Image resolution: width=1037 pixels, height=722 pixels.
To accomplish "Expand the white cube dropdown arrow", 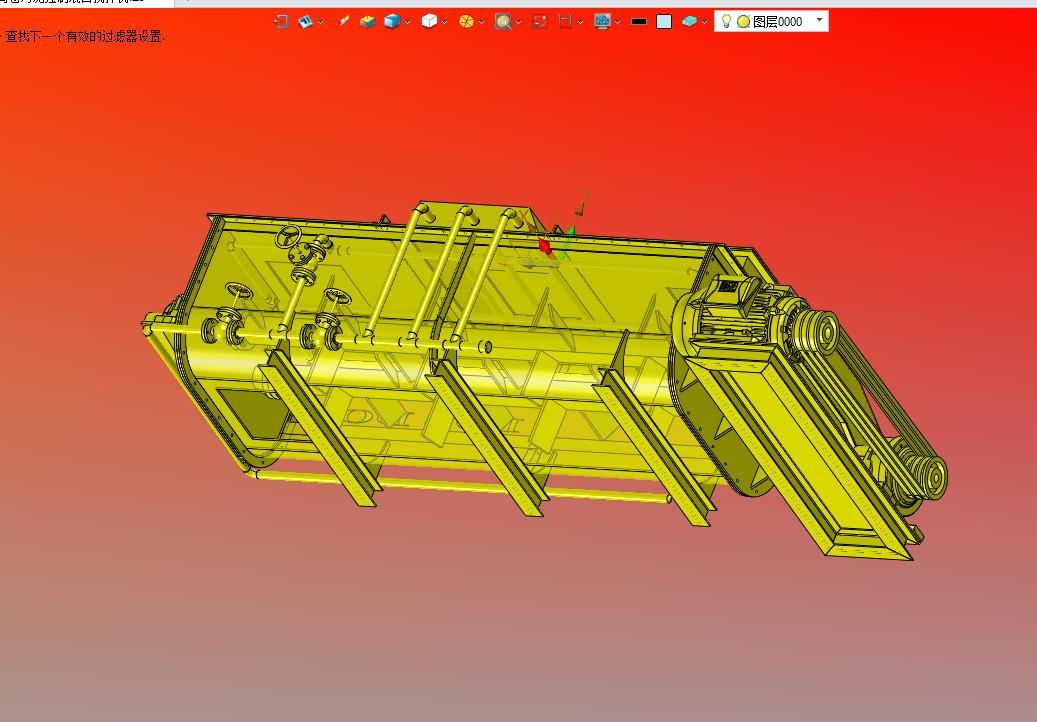I will pyautogui.click(x=444, y=22).
